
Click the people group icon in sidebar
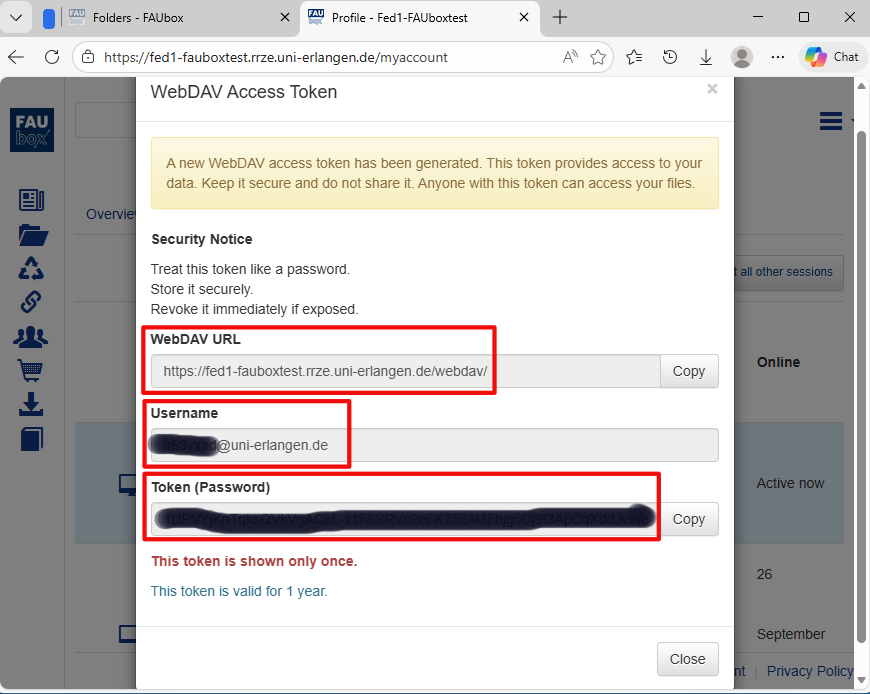coord(32,336)
